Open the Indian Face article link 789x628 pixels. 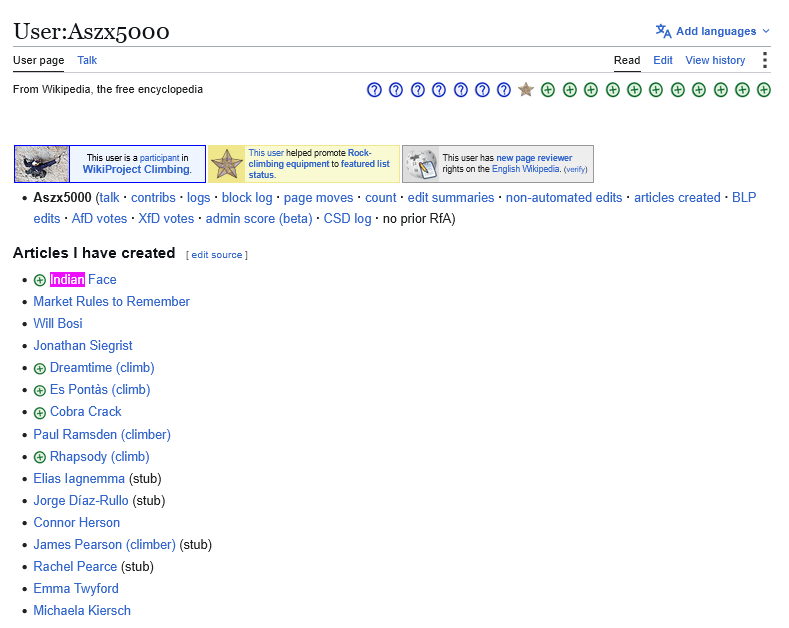tap(83, 280)
